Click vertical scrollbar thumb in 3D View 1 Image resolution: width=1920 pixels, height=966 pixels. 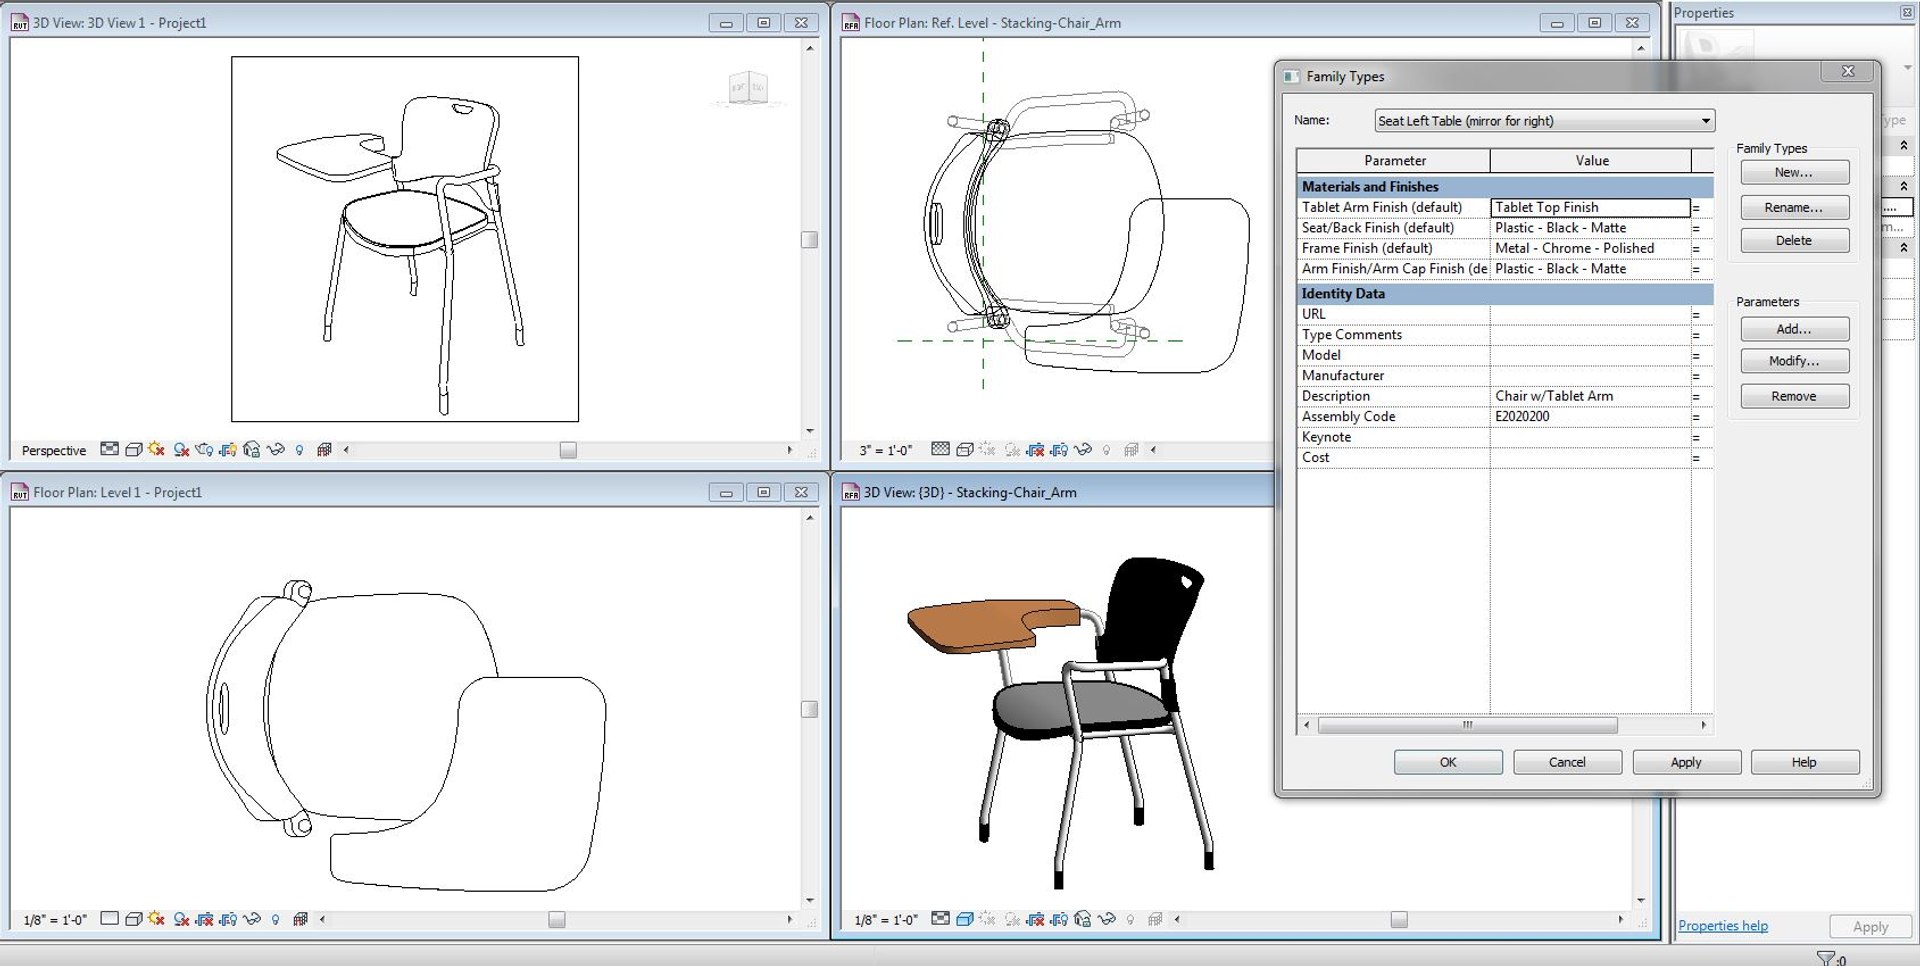[x=809, y=240]
